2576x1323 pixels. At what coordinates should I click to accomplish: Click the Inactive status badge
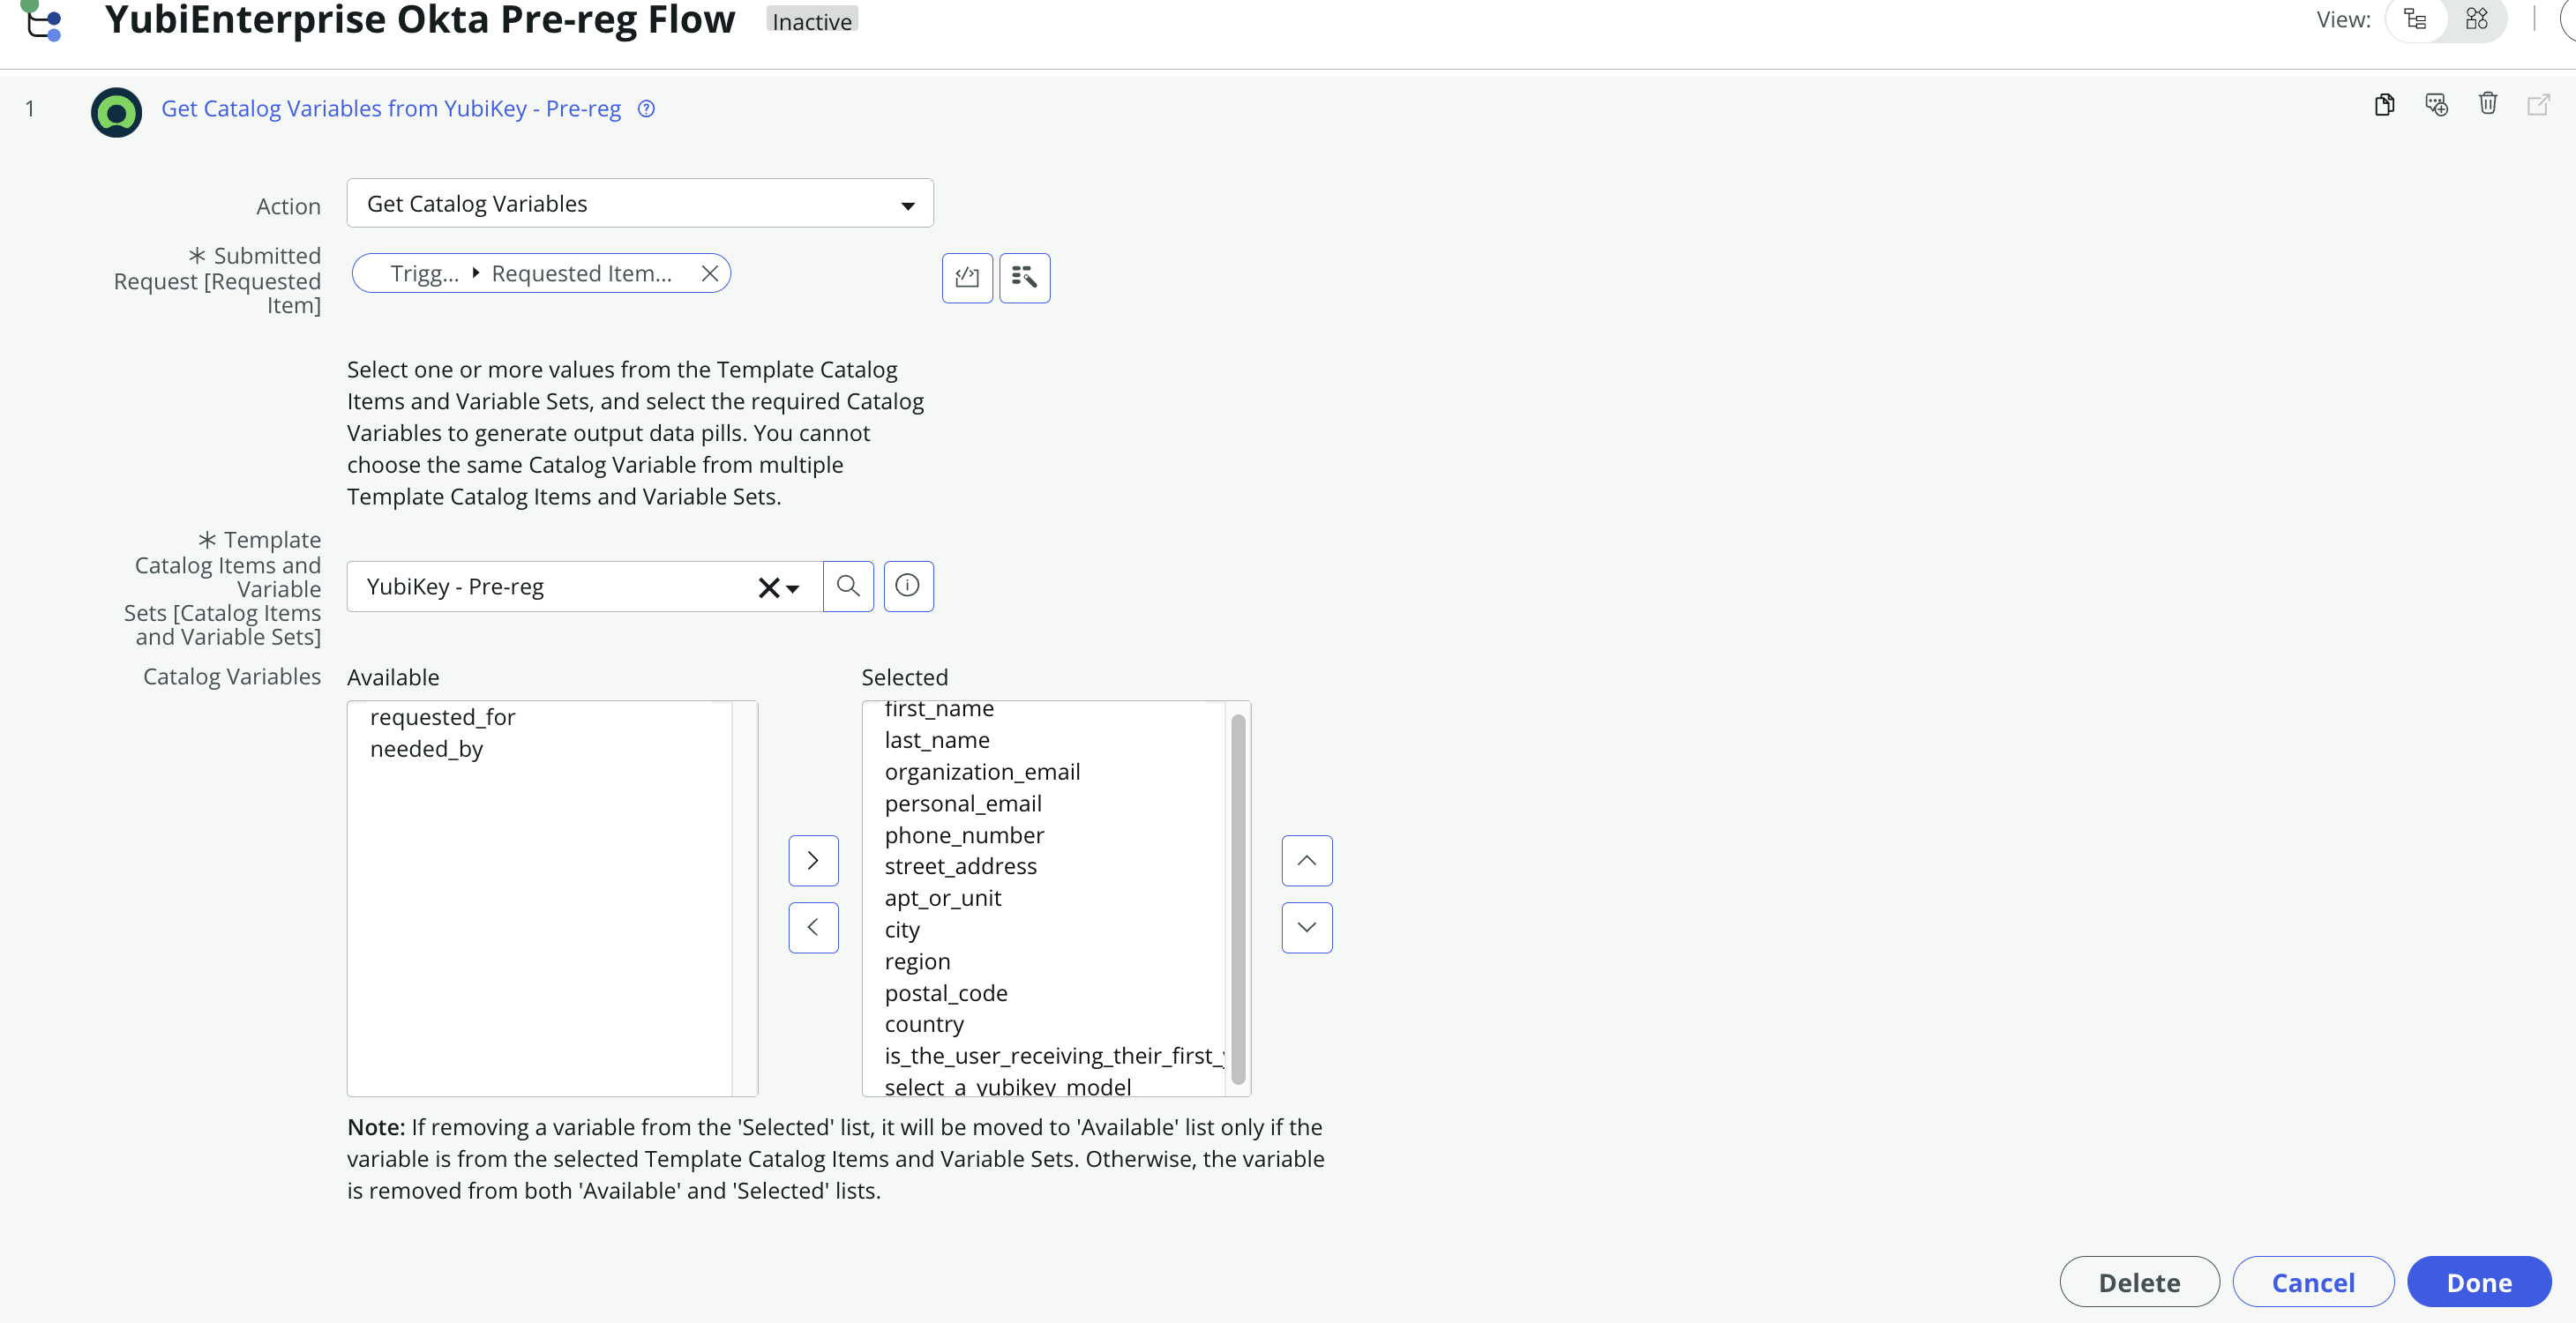(812, 21)
